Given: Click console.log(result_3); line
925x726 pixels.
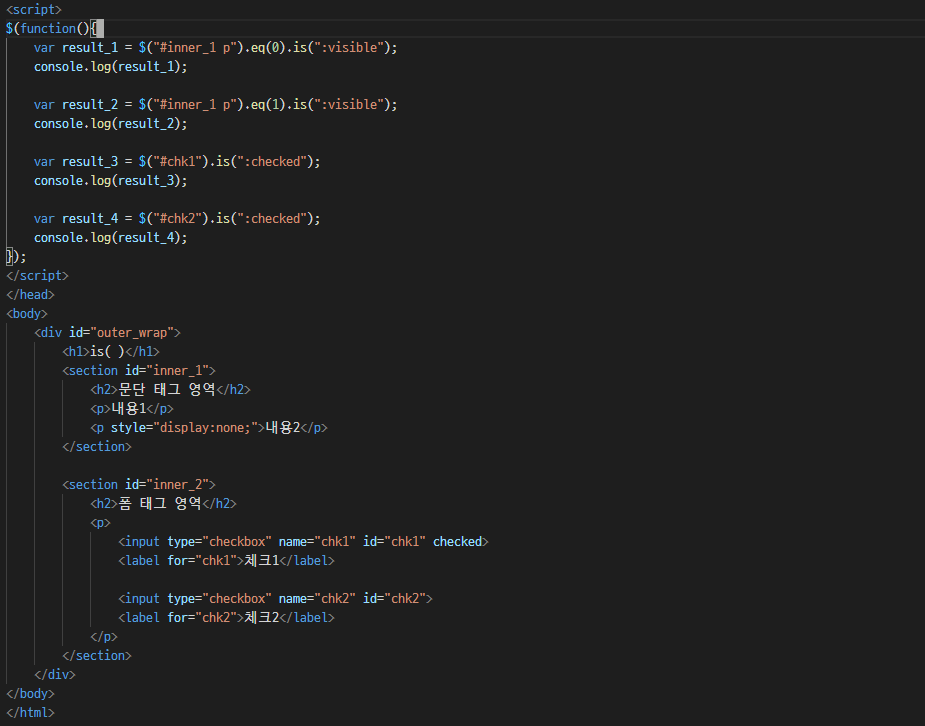Looking at the screenshot, I should point(110,180).
